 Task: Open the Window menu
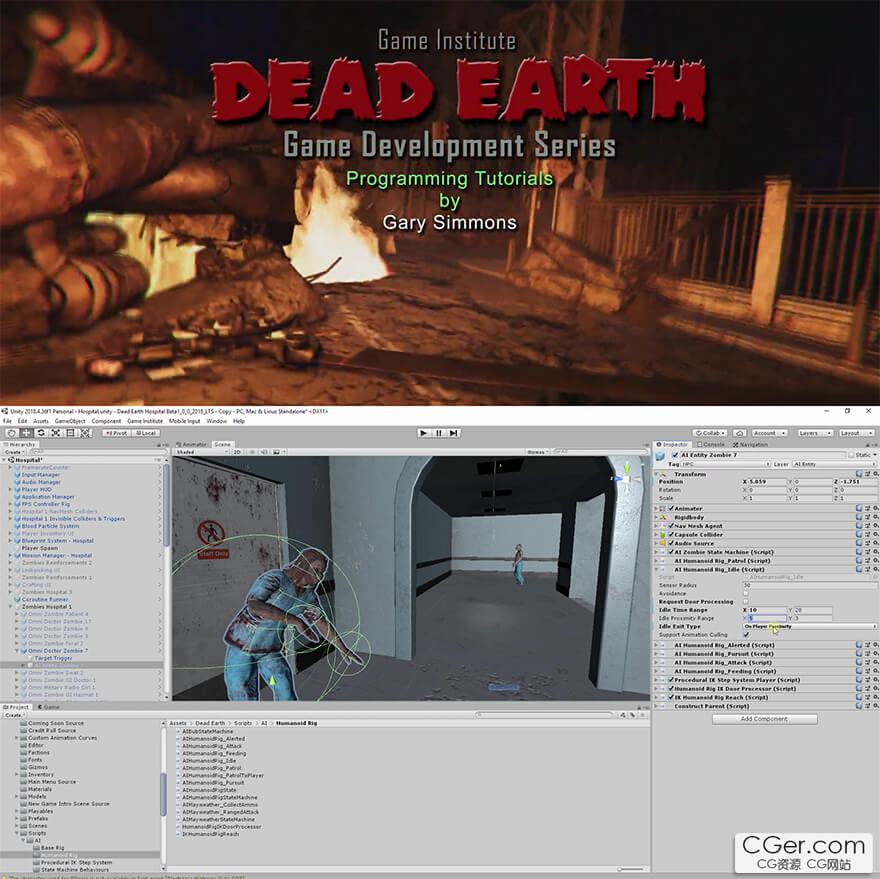point(217,421)
